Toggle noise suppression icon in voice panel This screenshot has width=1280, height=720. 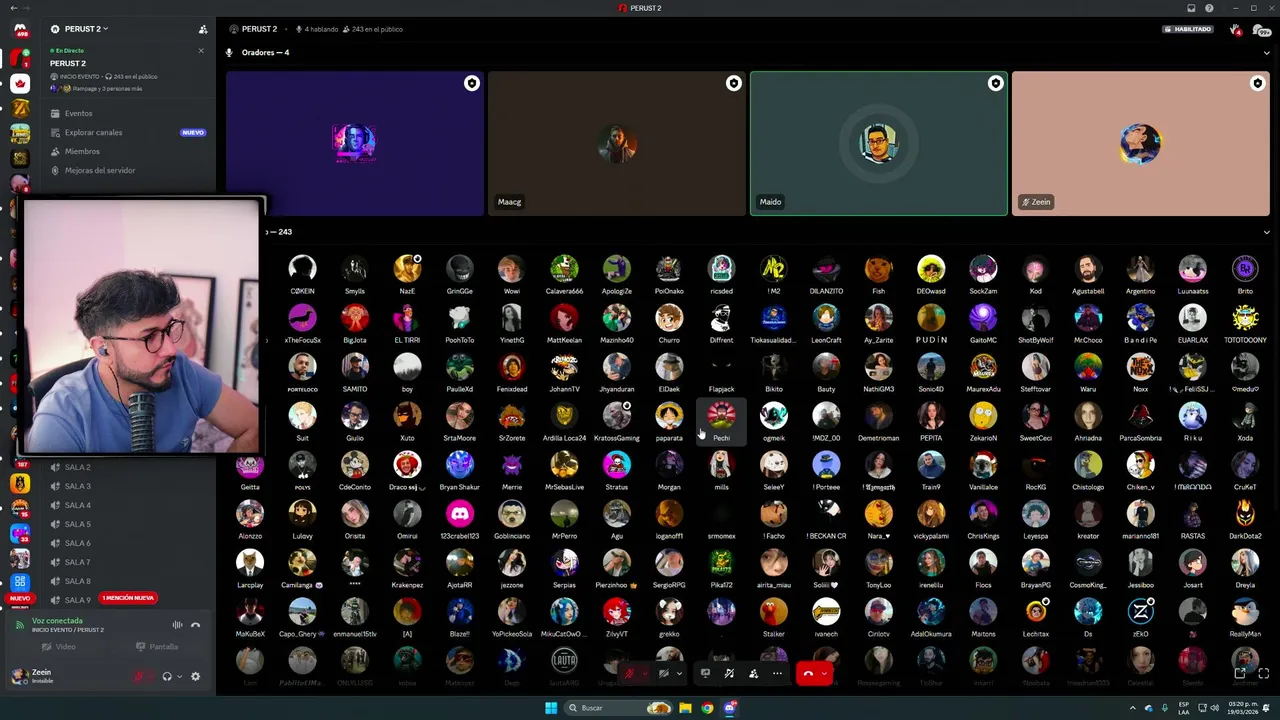coord(177,625)
